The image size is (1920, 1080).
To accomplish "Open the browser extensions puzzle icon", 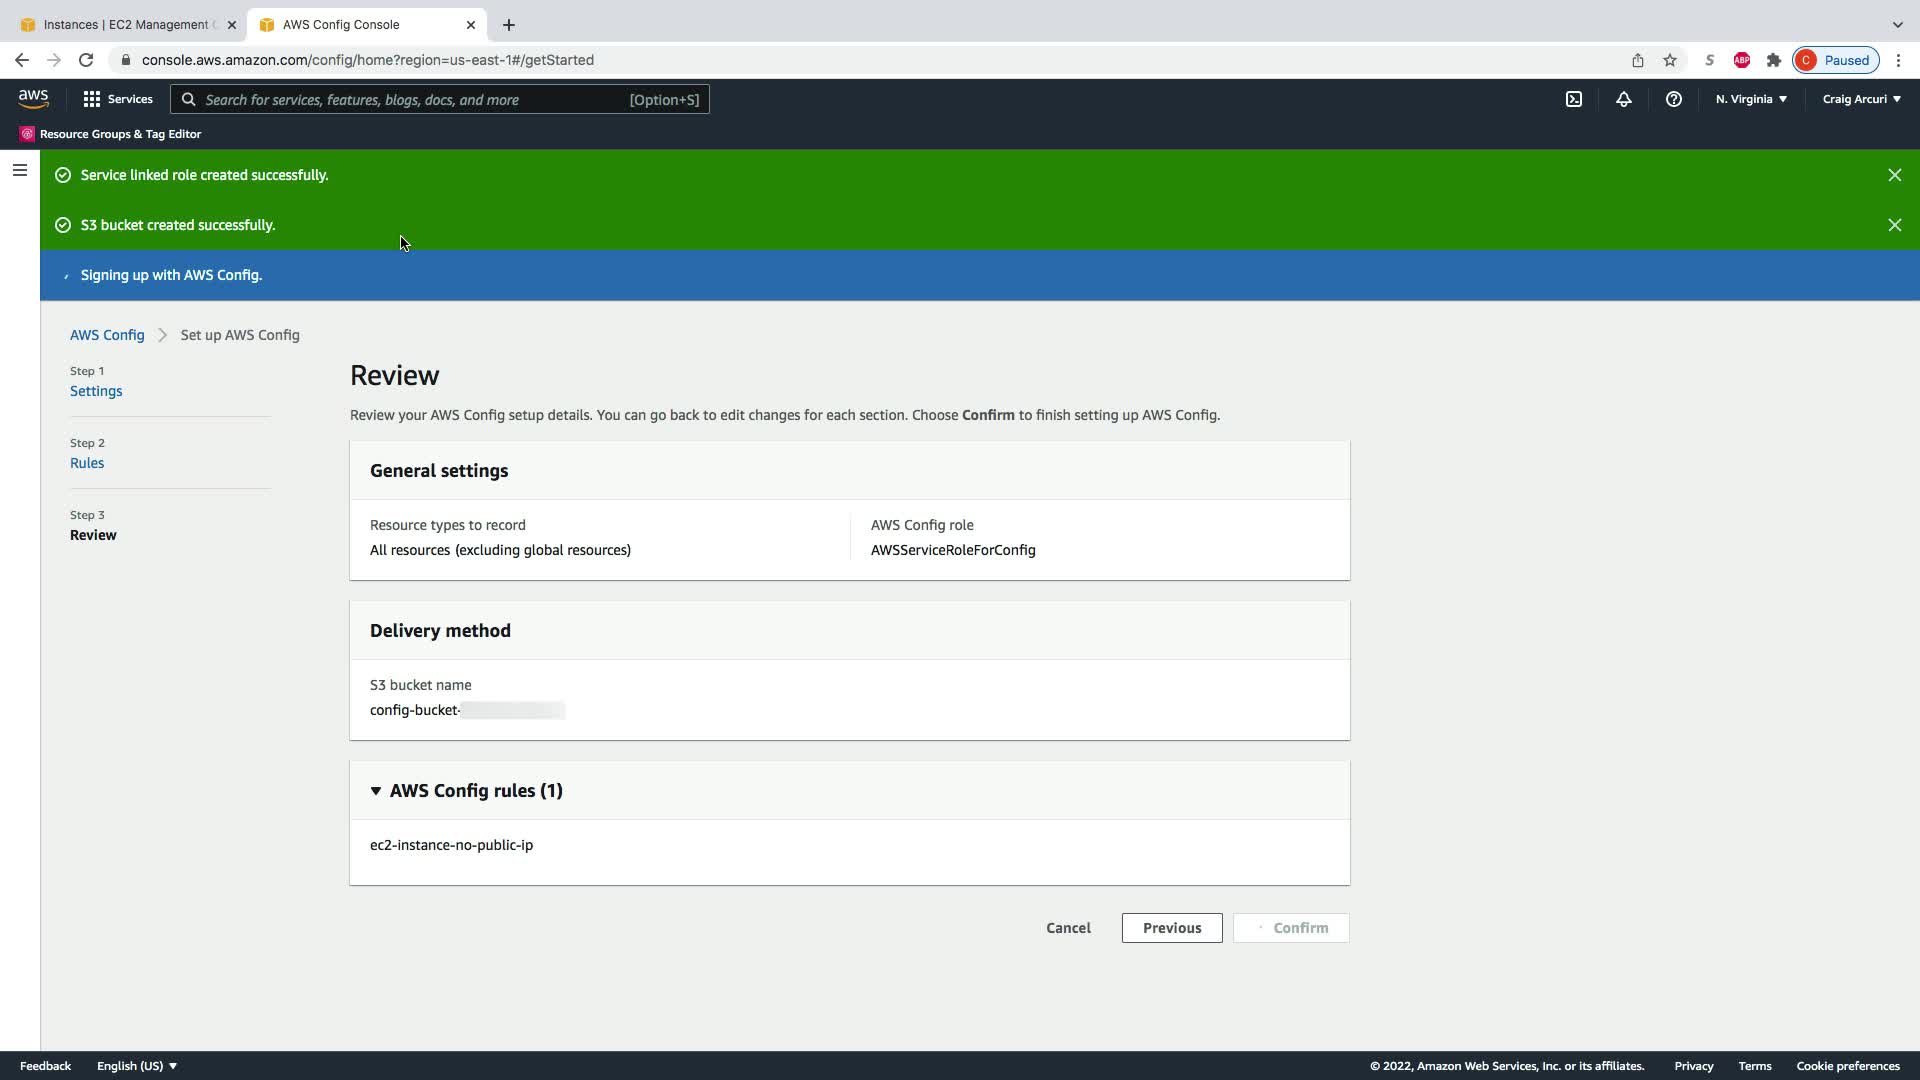I will (1773, 60).
